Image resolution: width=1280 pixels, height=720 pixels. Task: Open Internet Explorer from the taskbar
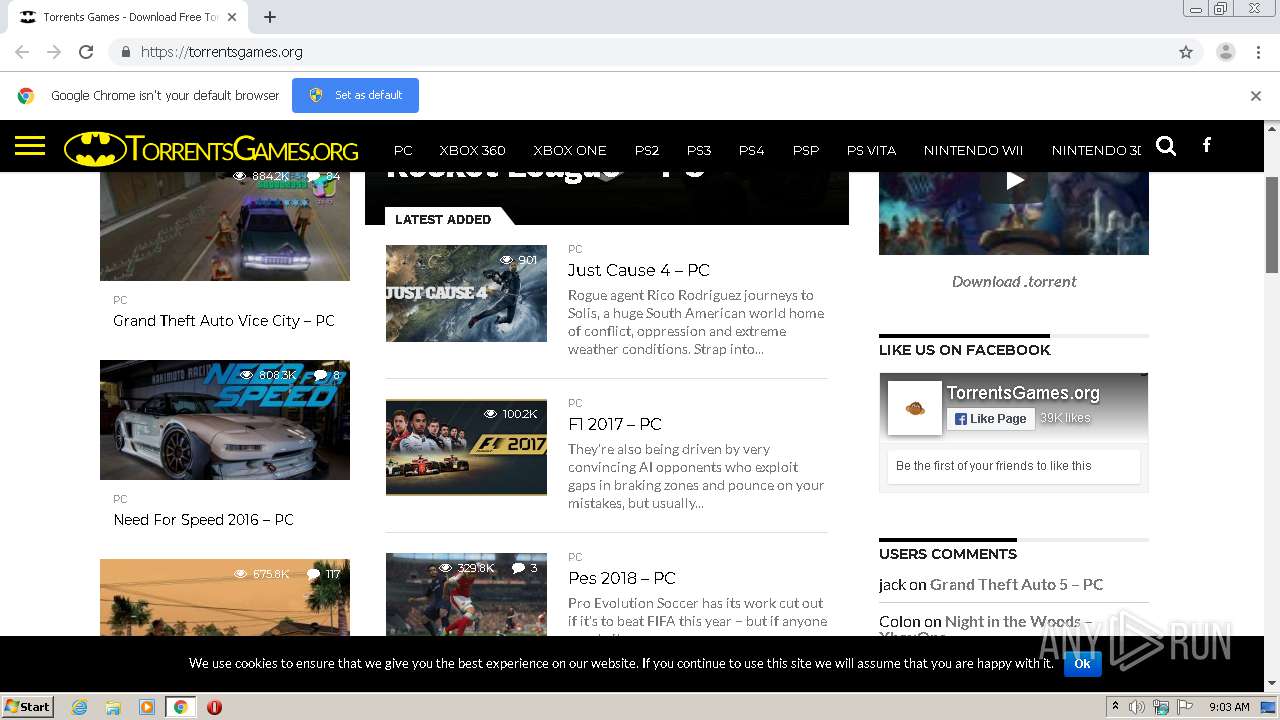tap(79, 707)
